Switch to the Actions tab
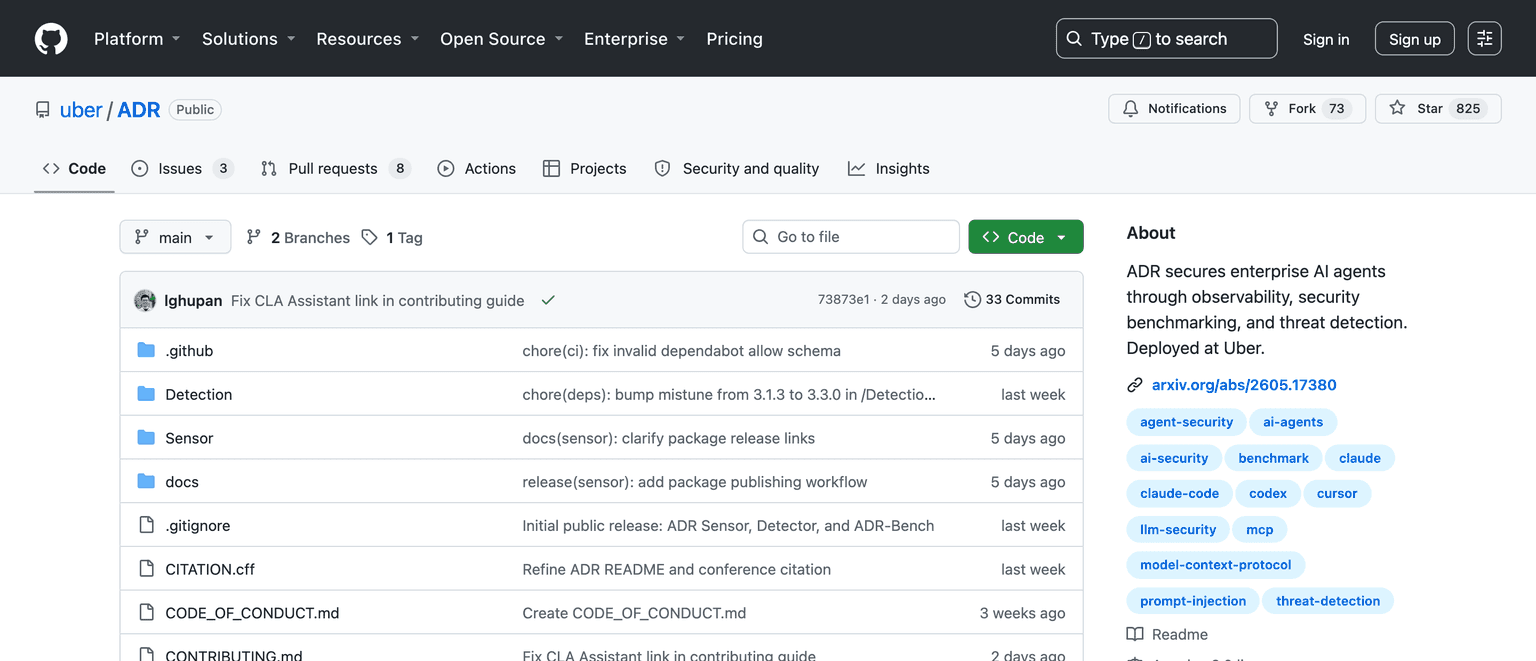This screenshot has width=1536, height=661. tap(477, 168)
